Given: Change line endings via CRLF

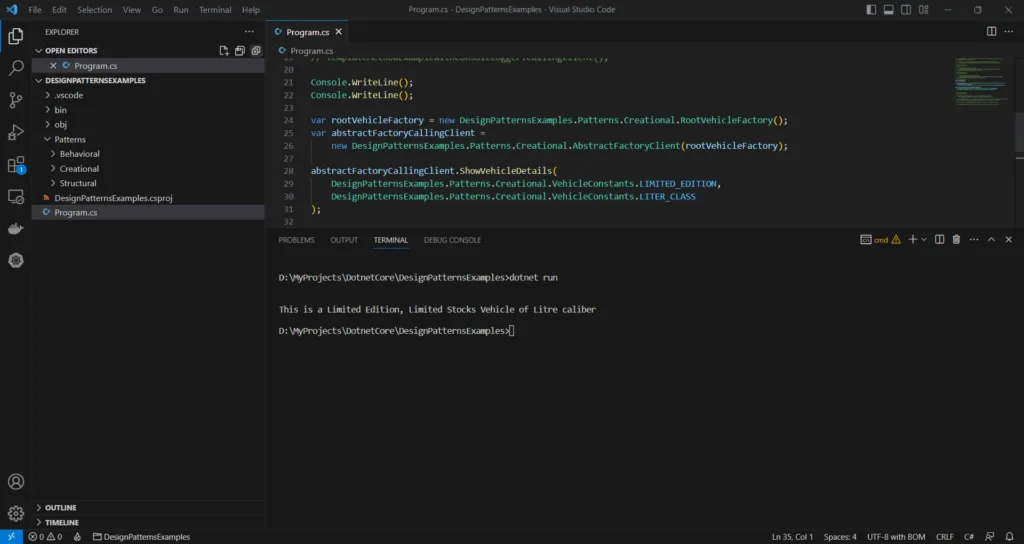Looking at the screenshot, I should 944,537.
